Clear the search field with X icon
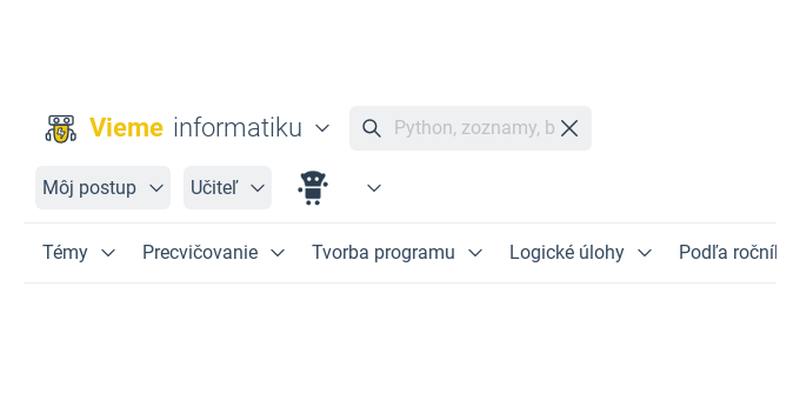Image resolution: width=800 pixels, height=400 pixels. 569,128
